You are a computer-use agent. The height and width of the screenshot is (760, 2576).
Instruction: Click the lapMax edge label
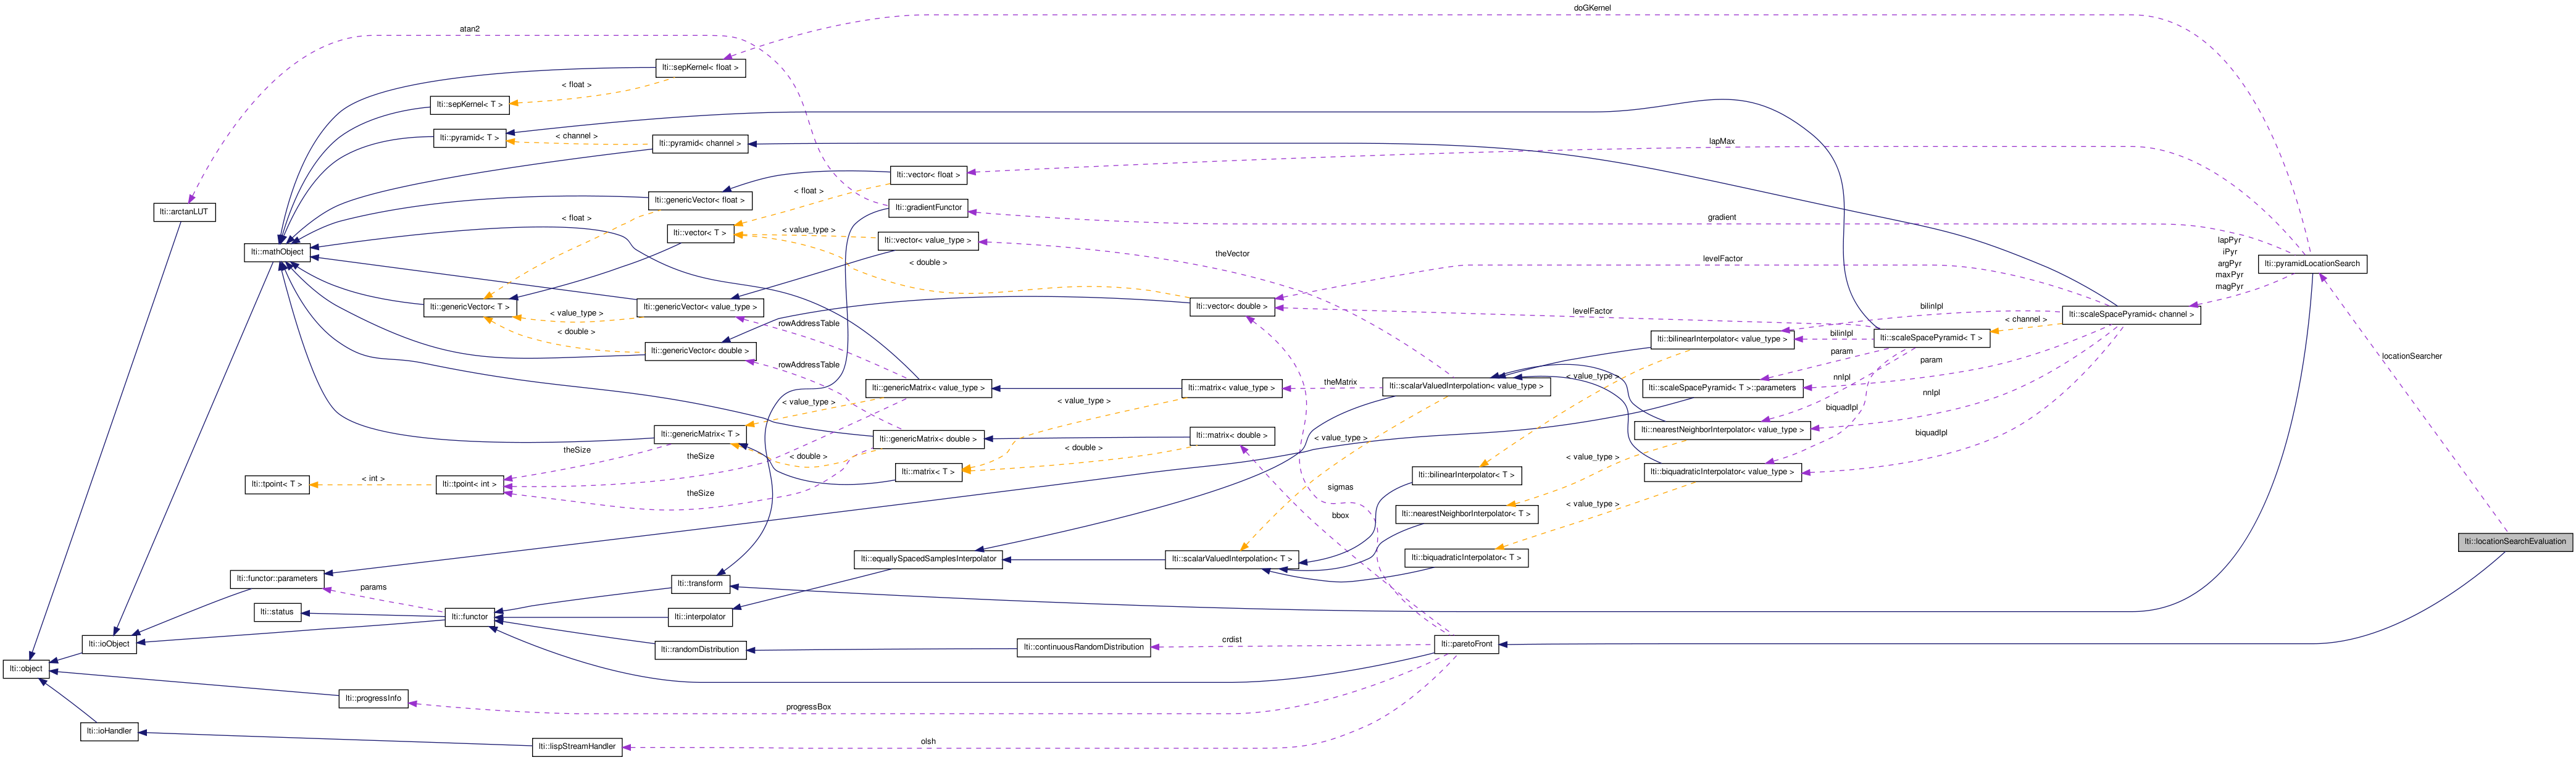pyautogui.click(x=1721, y=142)
